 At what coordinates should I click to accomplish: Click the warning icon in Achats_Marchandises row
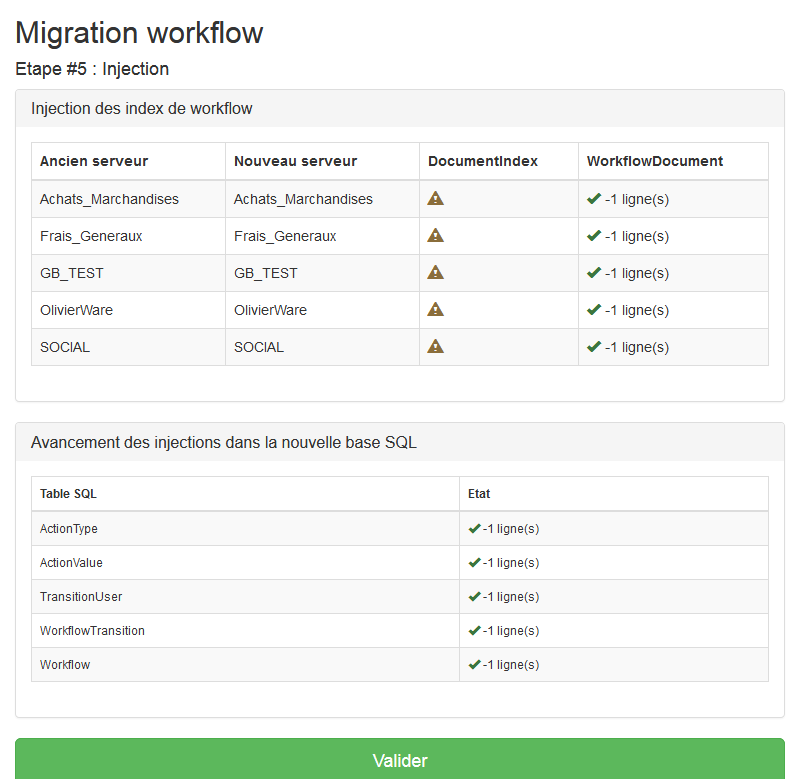pos(435,198)
